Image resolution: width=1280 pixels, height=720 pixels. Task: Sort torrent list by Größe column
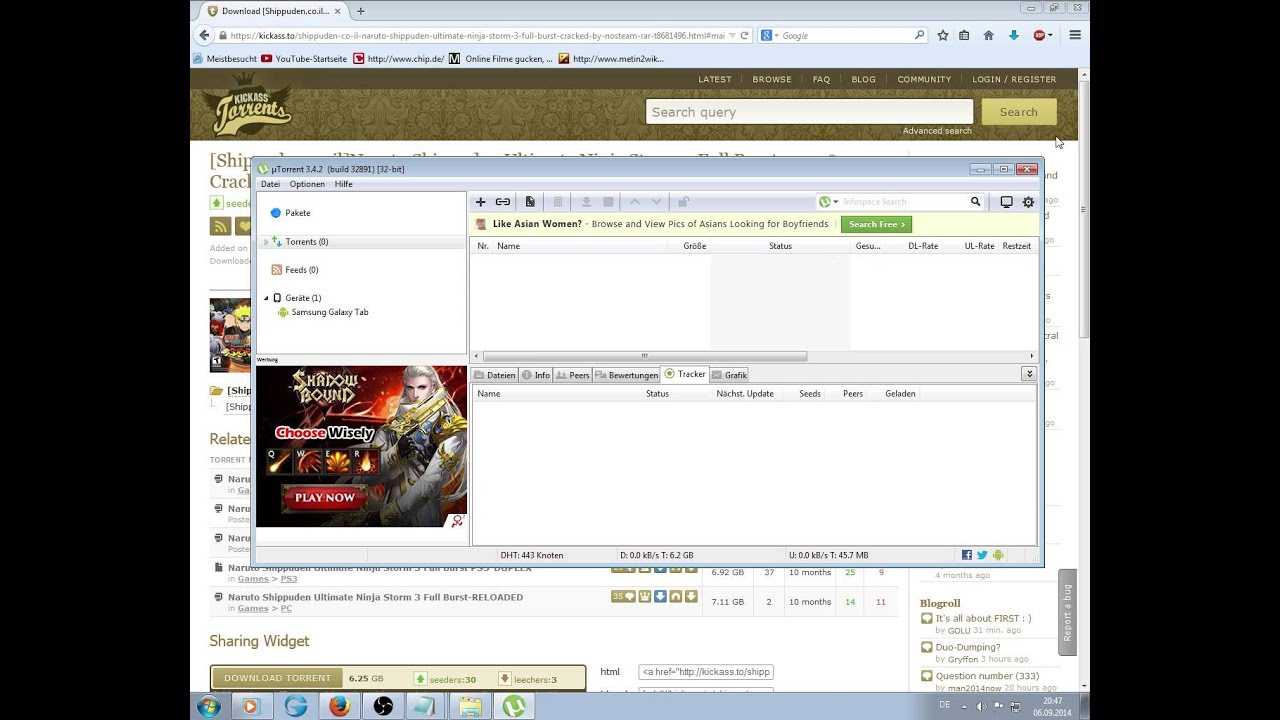click(x=695, y=246)
